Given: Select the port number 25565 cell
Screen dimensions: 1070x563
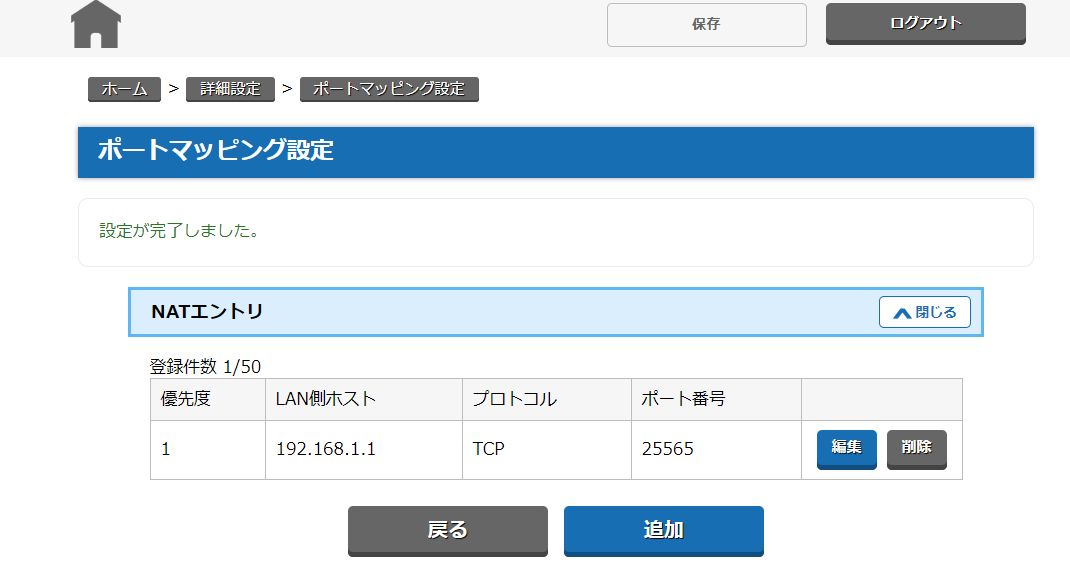Looking at the screenshot, I should click(x=716, y=450).
